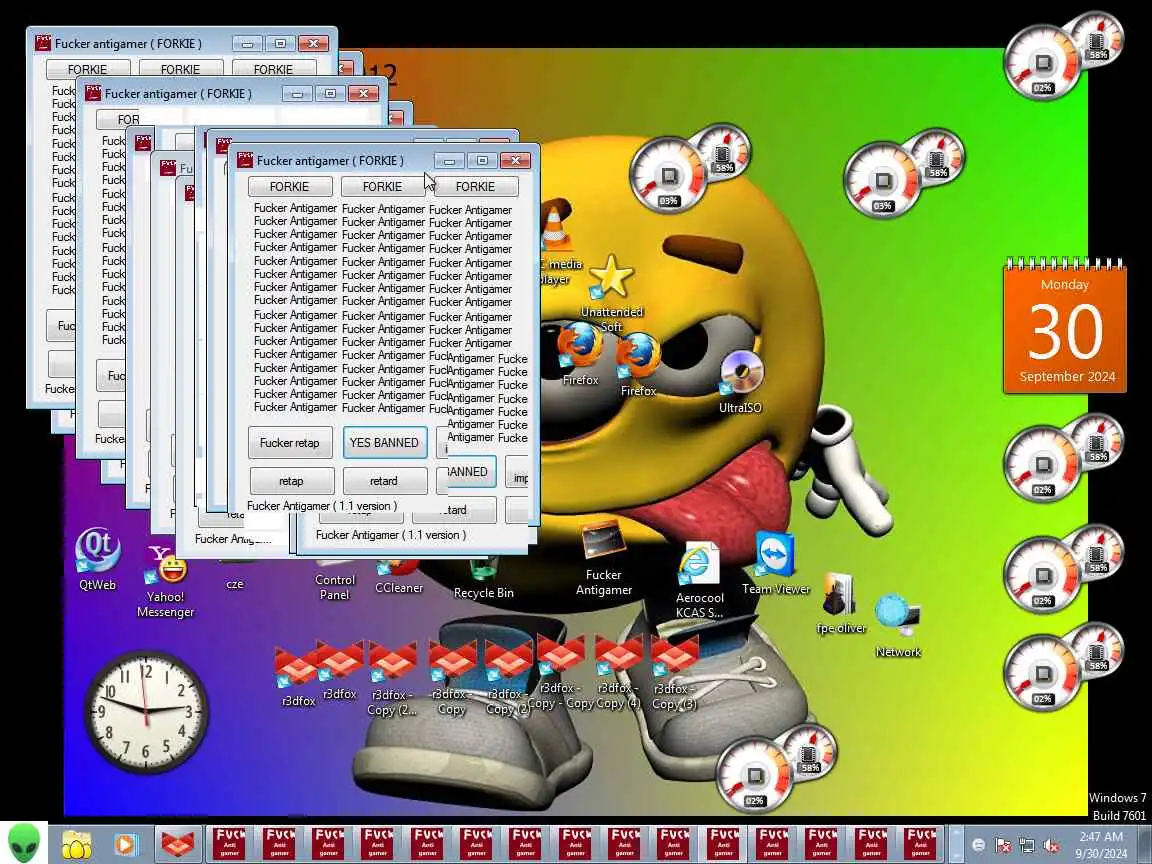Click the Show desktop strip beside the clock
This screenshot has width=1152, height=864.
pos(1145,844)
